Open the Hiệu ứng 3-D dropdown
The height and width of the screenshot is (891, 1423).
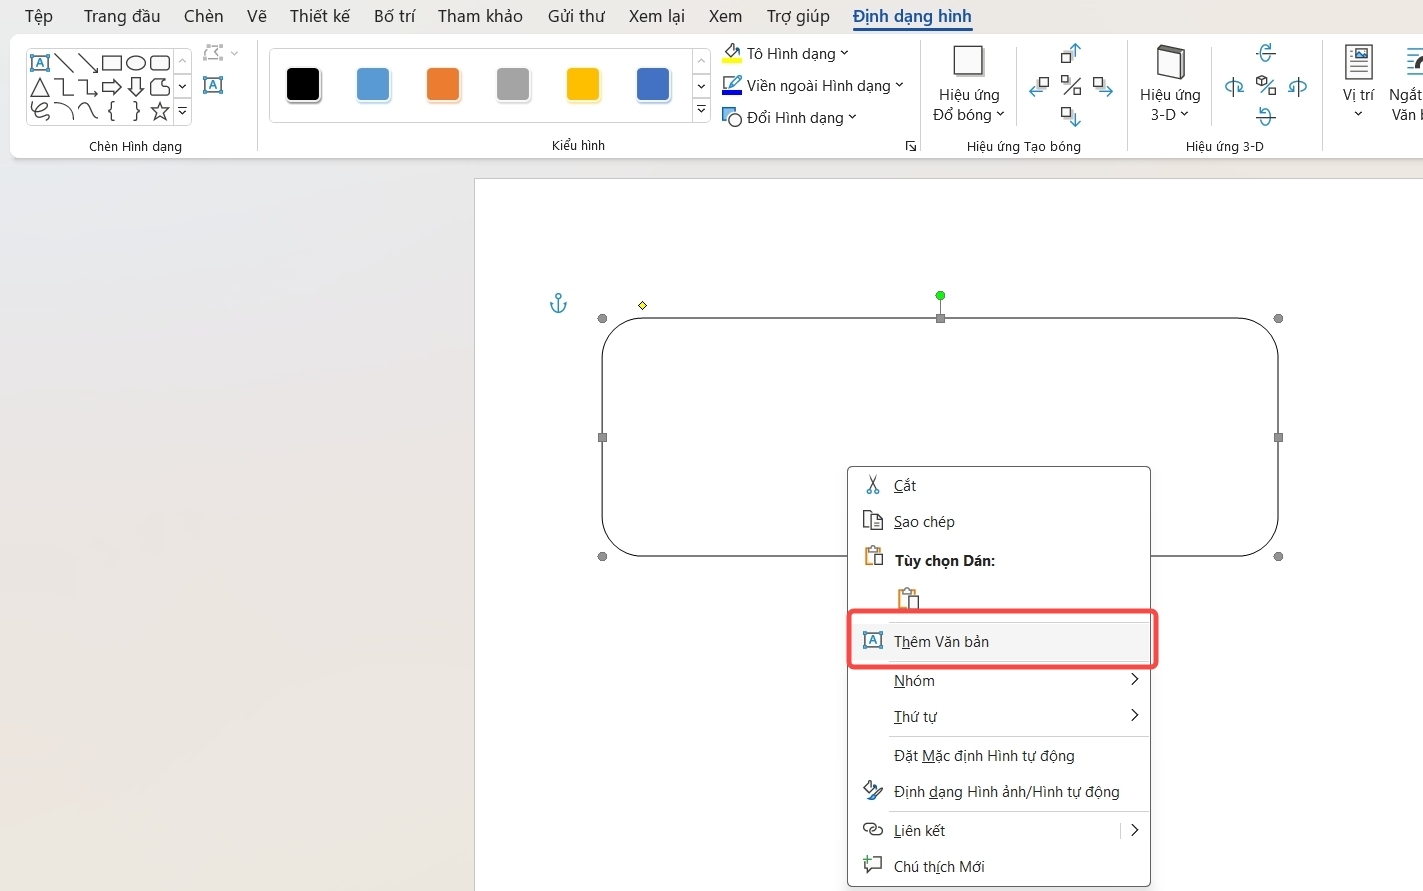tap(1170, 84)
